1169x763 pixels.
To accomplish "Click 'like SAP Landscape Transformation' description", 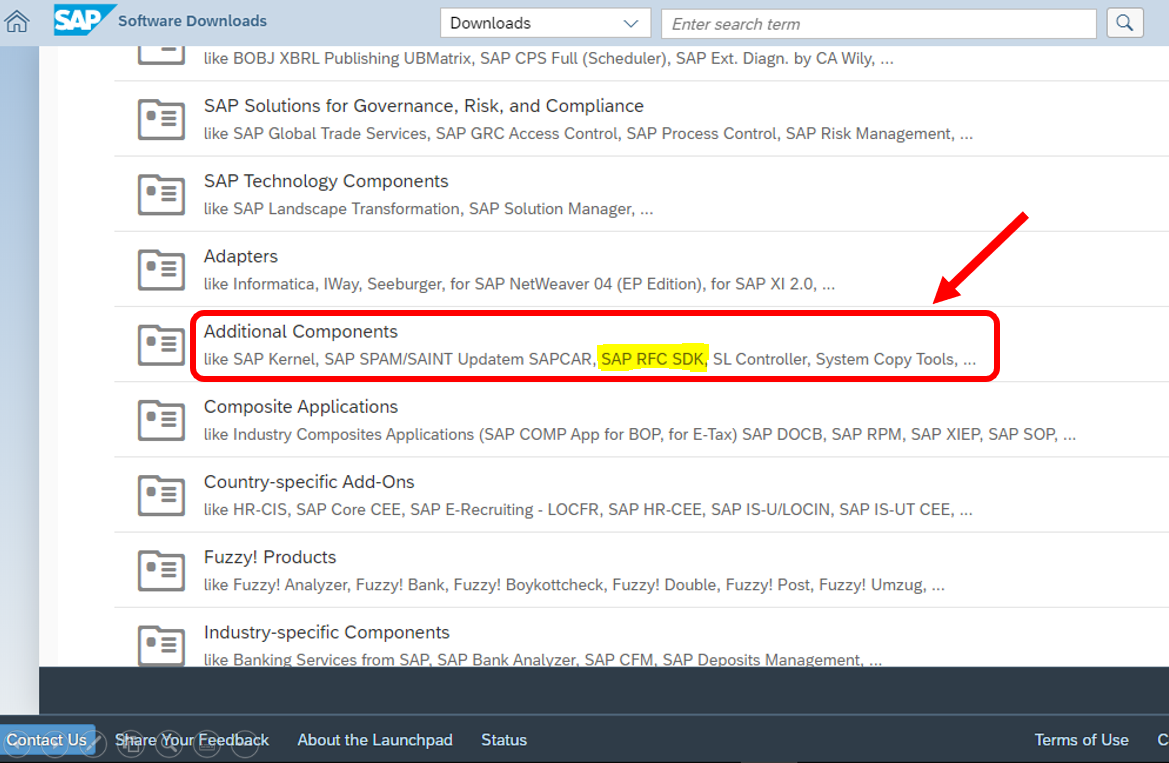I will (429, 209).
